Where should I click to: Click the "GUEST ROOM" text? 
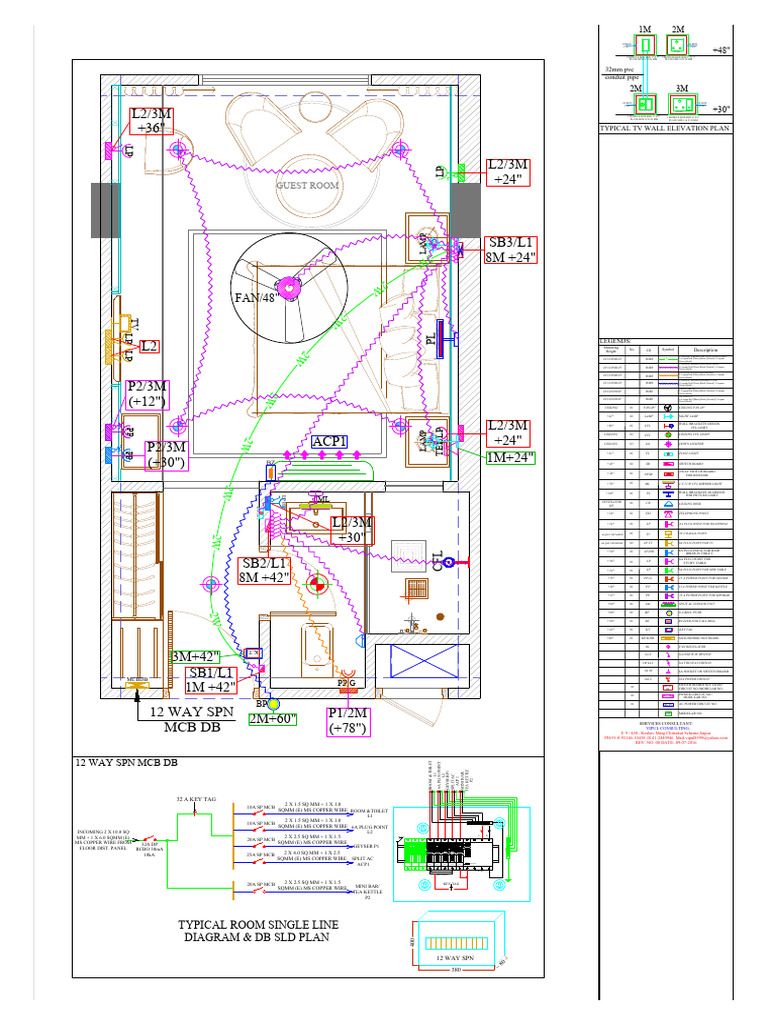[308, 185]
